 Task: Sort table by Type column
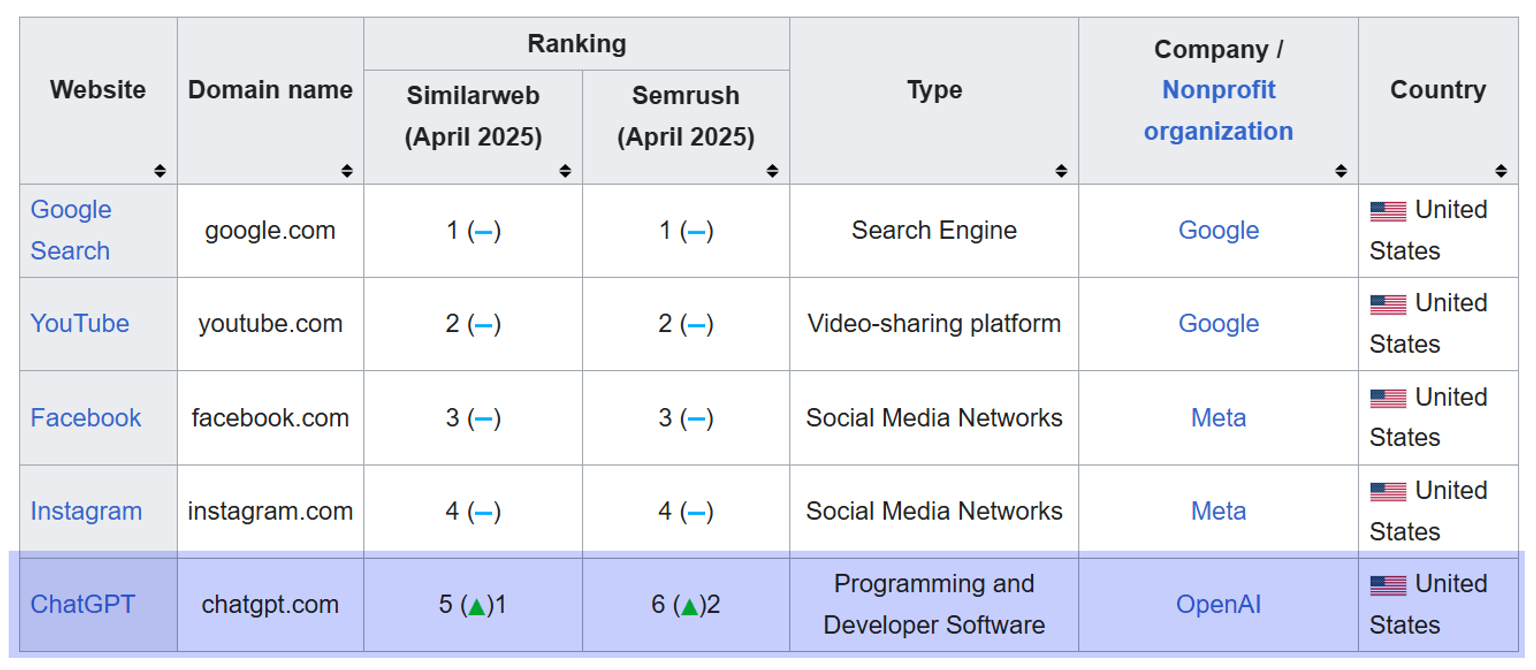[x=1061, y=171]
